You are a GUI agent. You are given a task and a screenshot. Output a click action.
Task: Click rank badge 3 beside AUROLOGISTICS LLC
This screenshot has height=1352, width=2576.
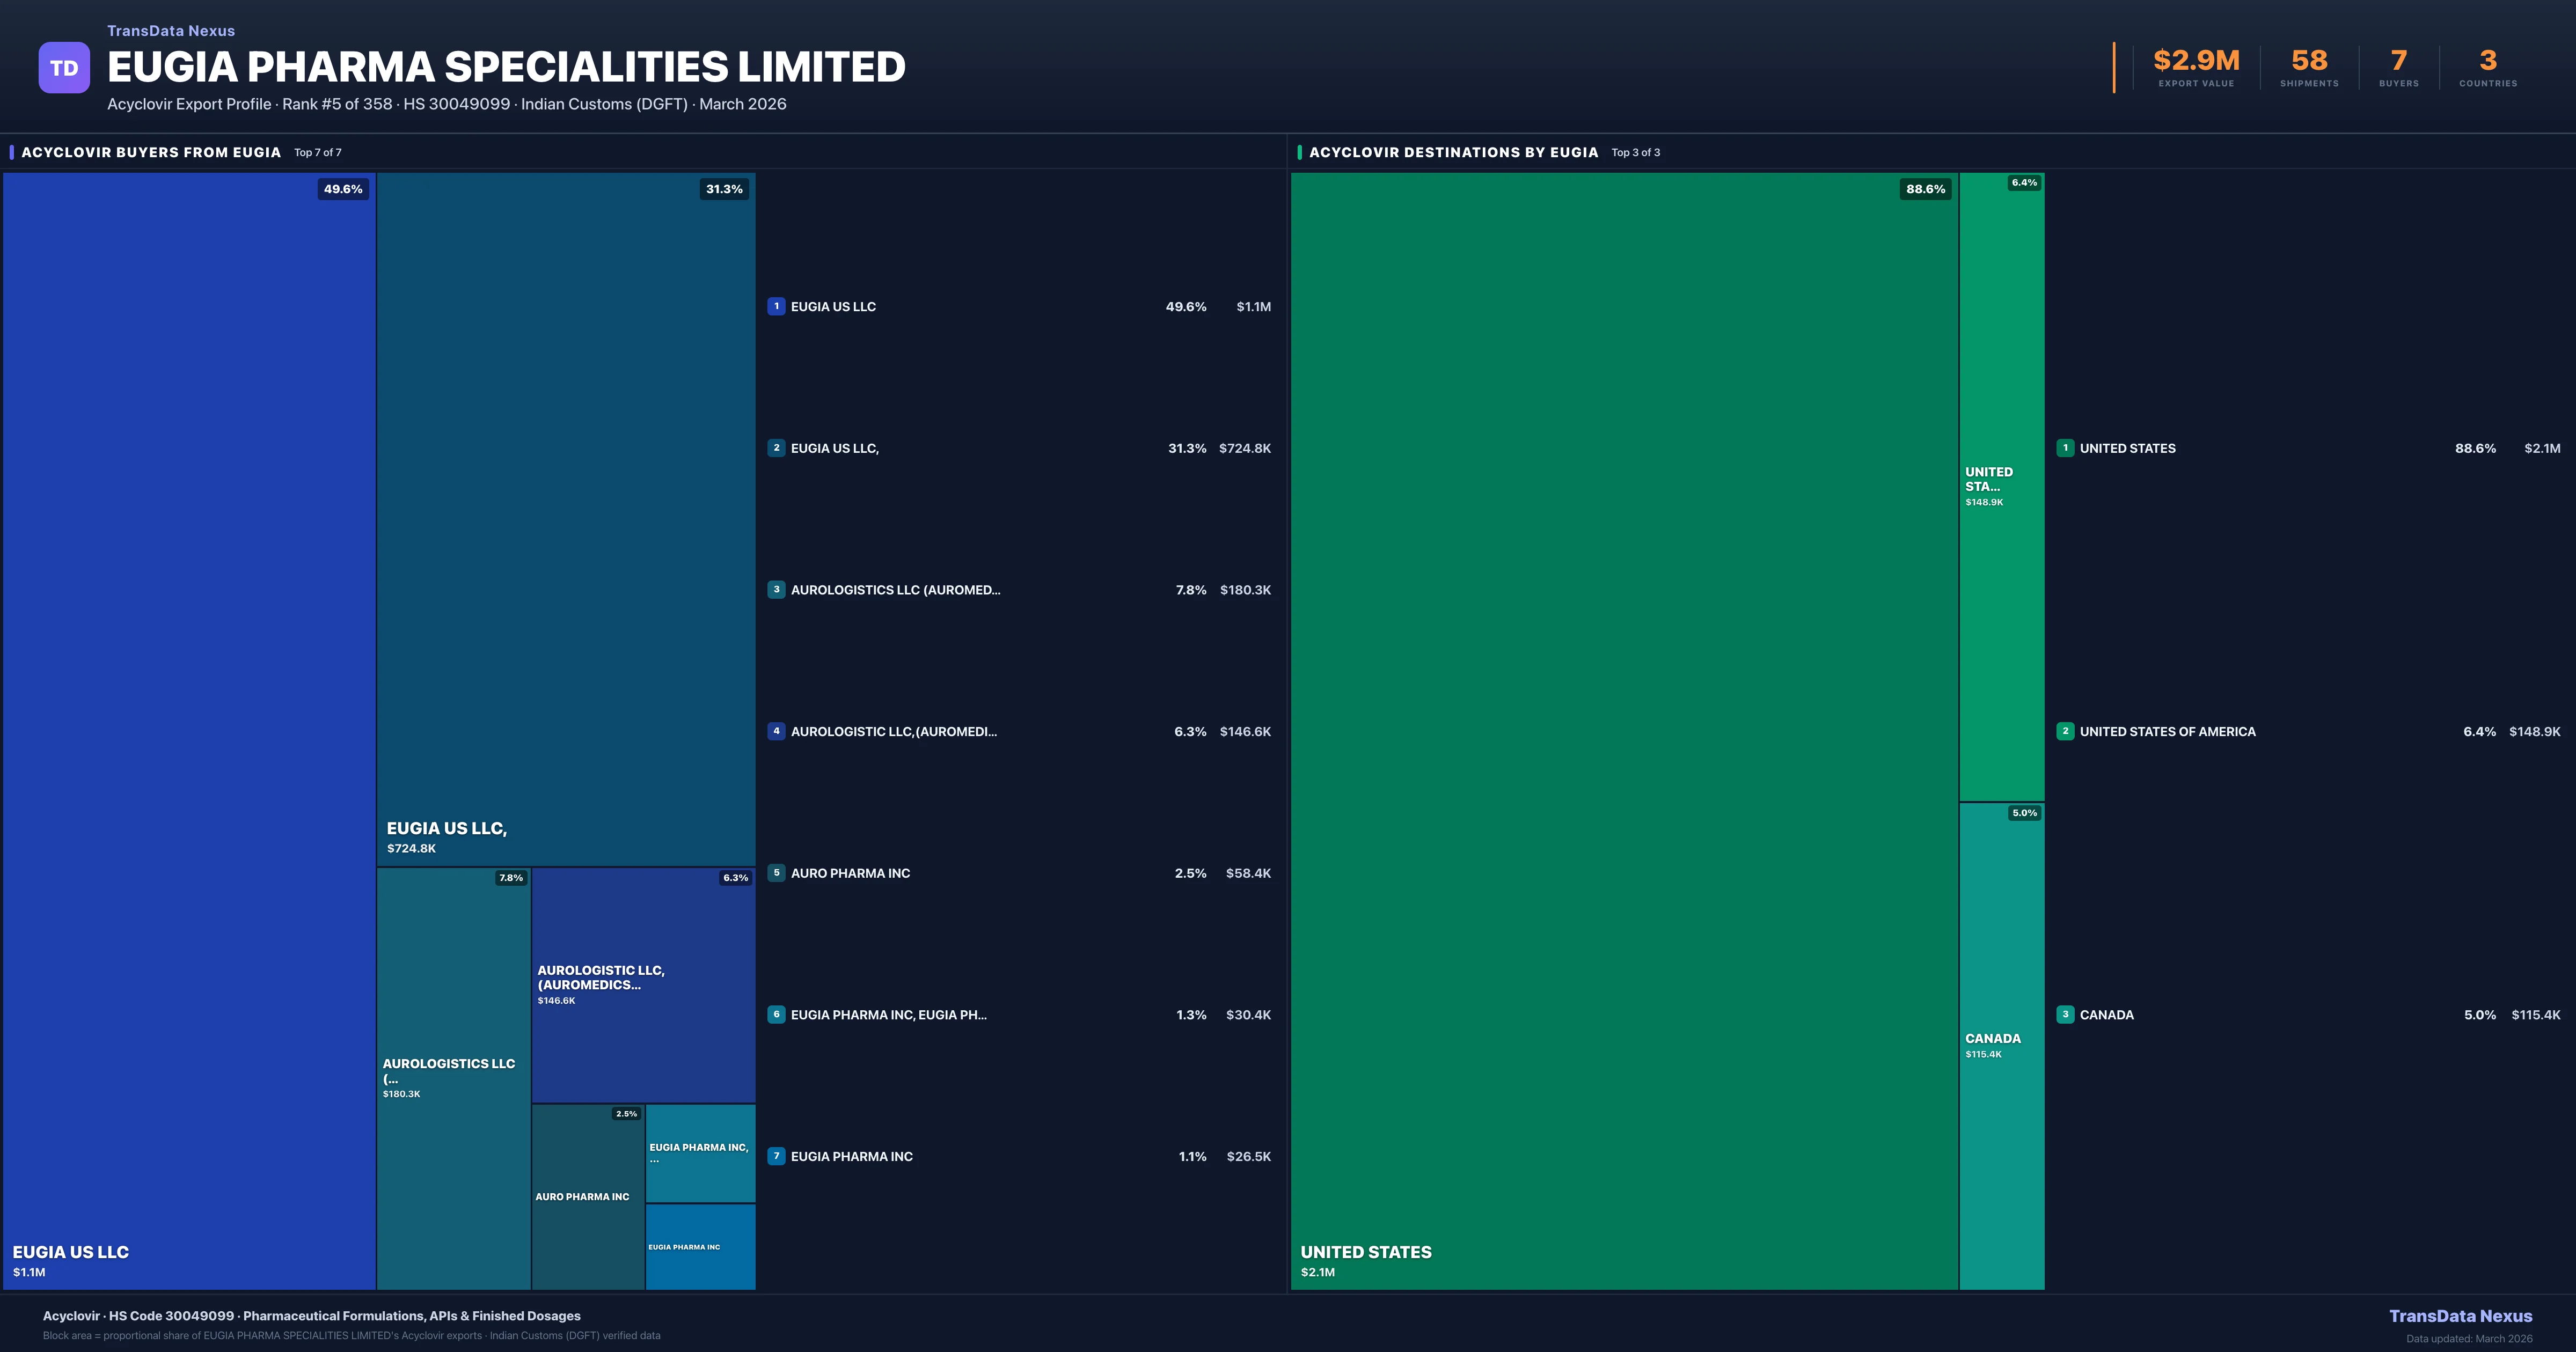776,589
